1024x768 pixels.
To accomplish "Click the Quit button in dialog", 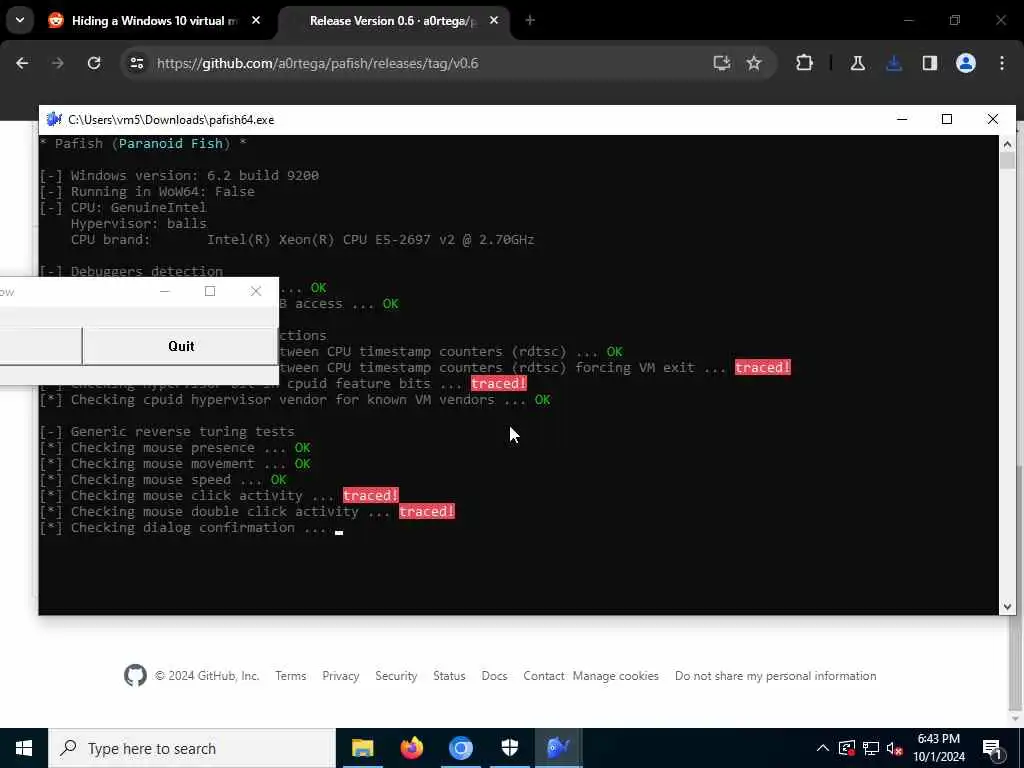I will point(181,346).
